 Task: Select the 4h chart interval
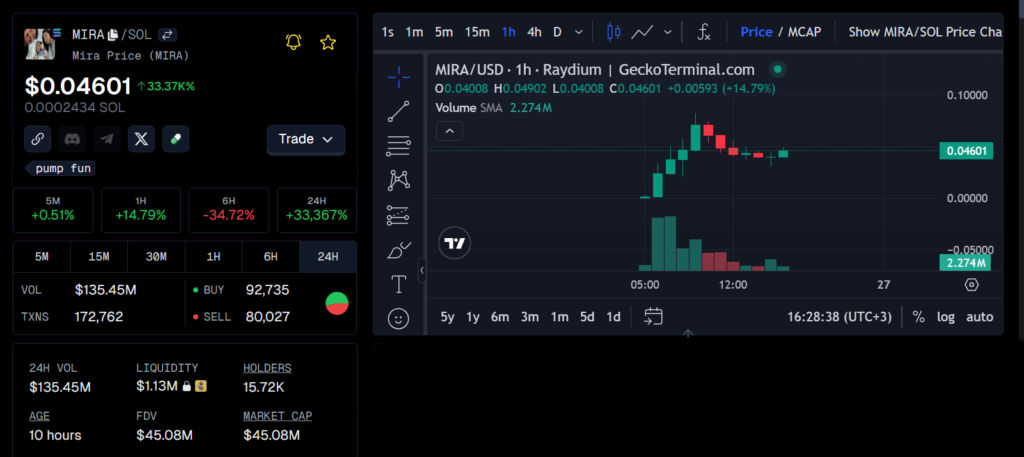pos(534,32)
